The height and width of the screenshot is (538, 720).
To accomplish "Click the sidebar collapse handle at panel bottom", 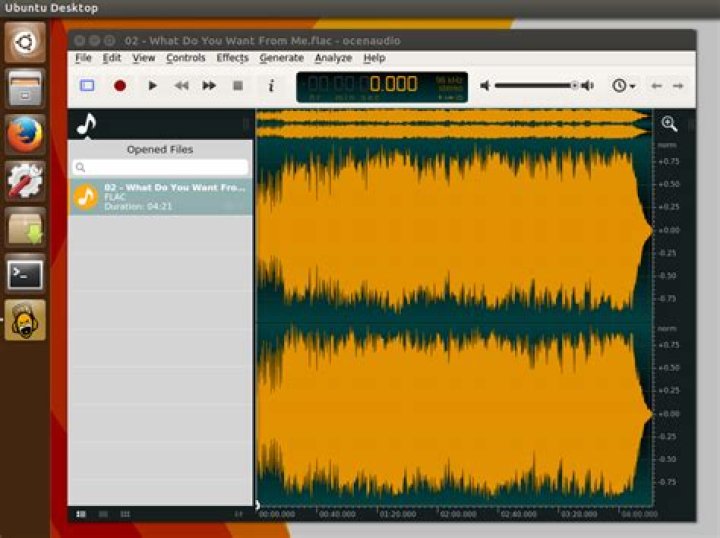I will (238, 514).
